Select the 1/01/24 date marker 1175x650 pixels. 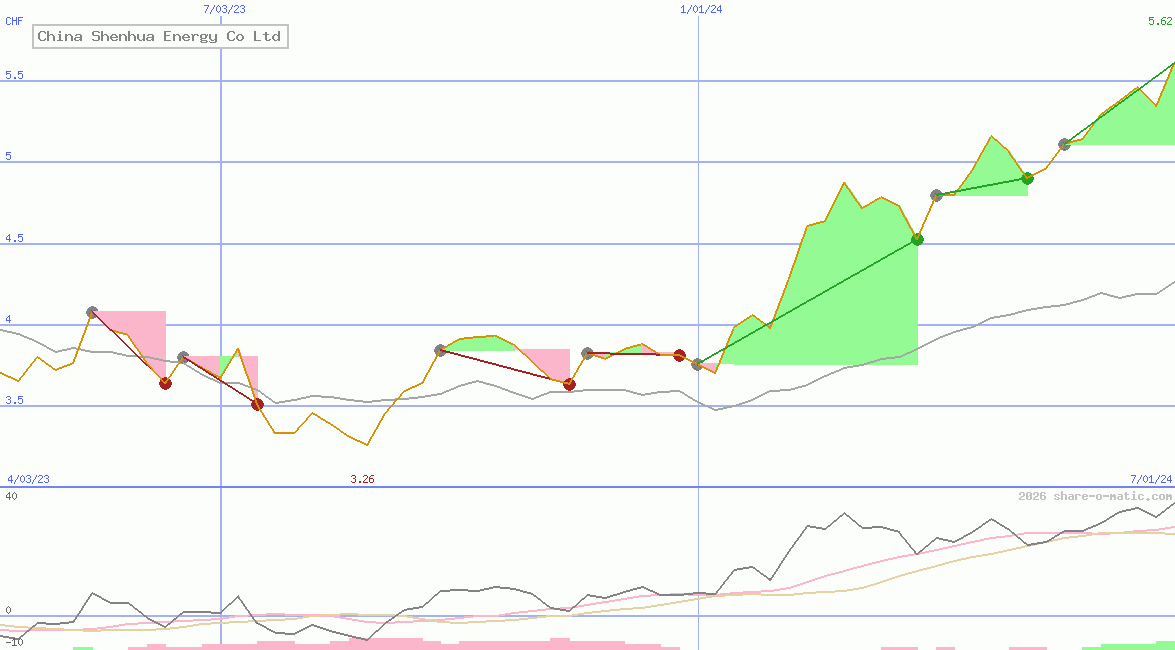(x=703, y=9)
